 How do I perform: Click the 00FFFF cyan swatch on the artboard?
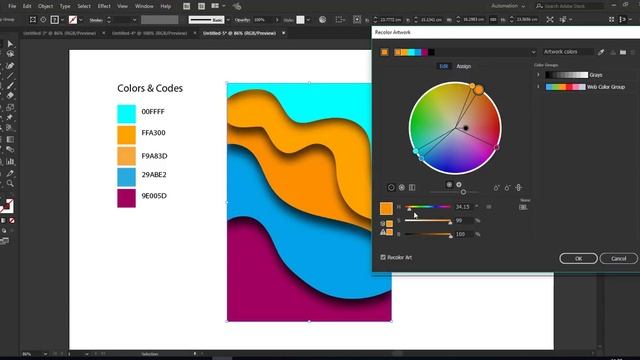[x=127, y=114]
